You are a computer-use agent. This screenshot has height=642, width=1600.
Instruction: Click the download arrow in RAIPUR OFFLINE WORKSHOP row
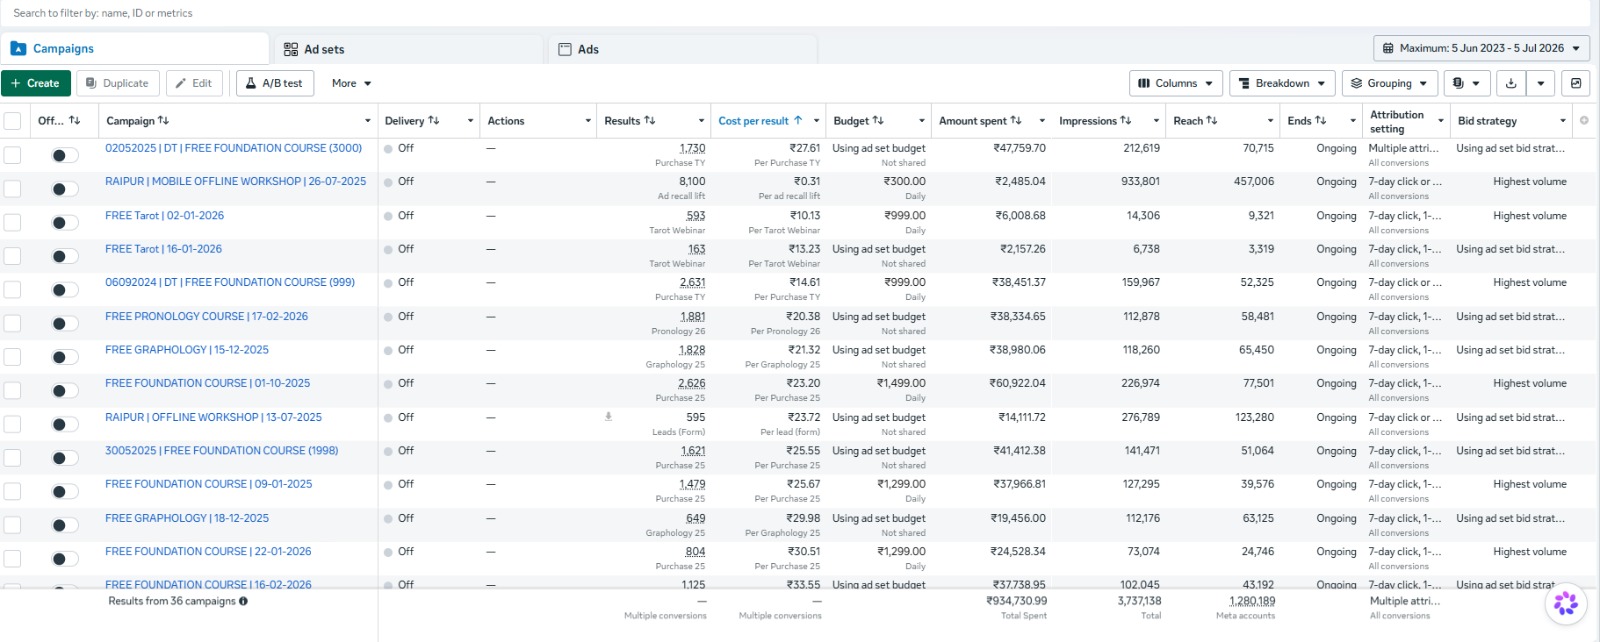[608, 417]
